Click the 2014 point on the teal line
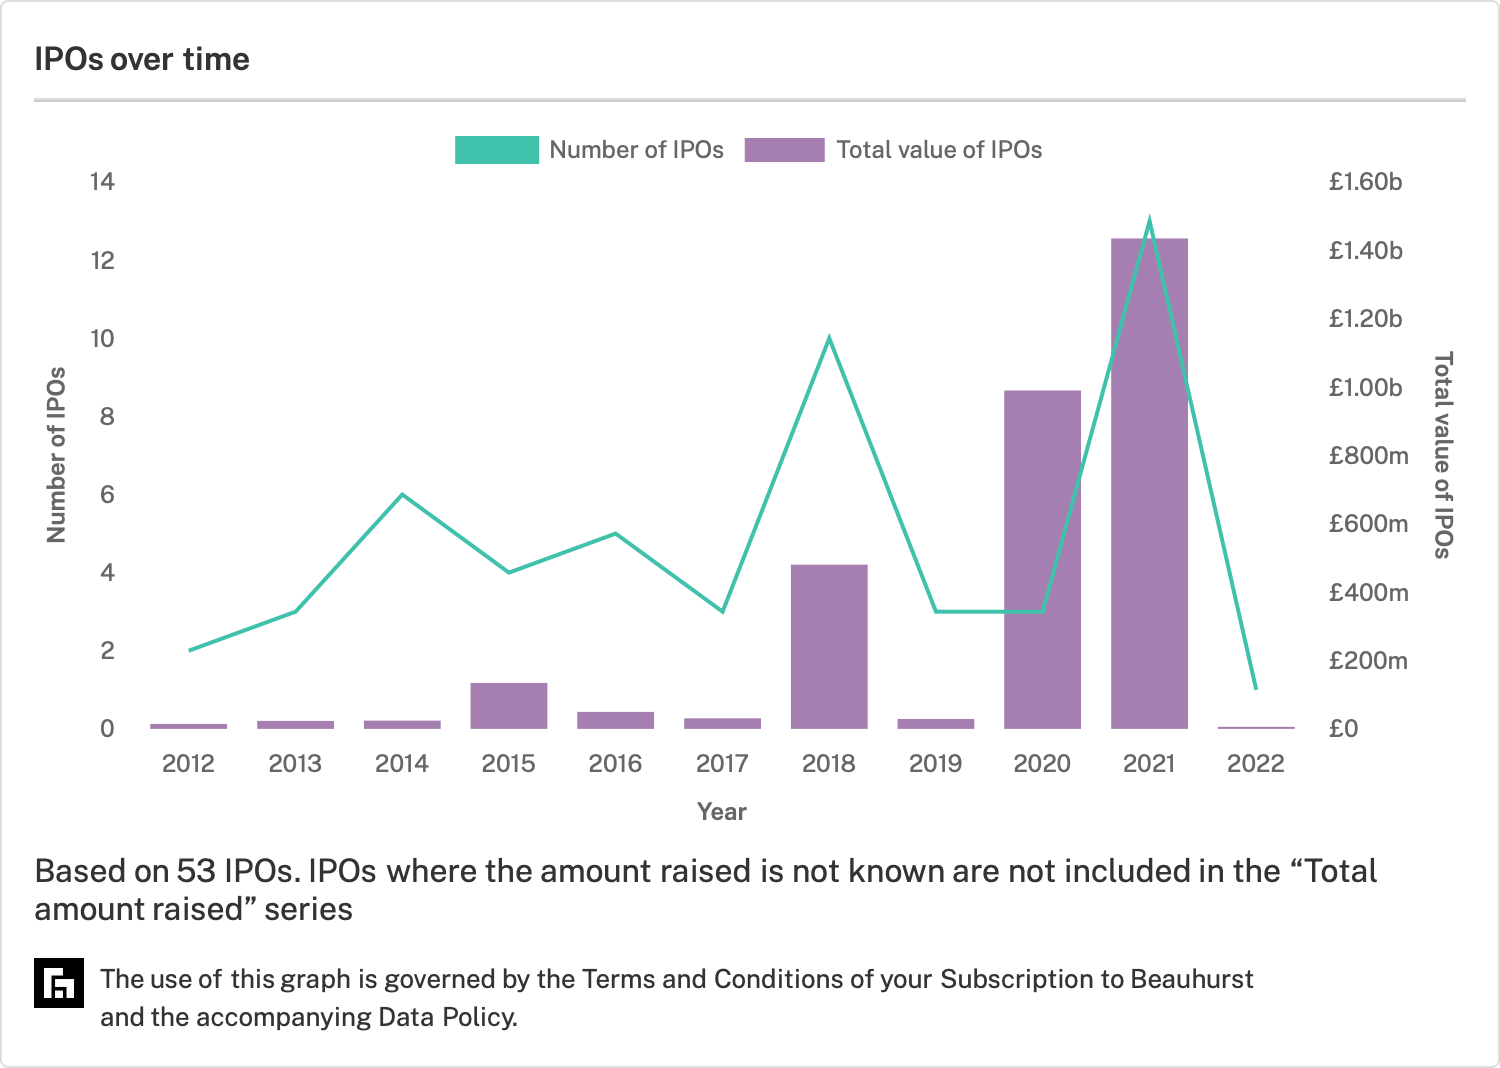Screen dimensions: 1500x1068 (402, 494)
